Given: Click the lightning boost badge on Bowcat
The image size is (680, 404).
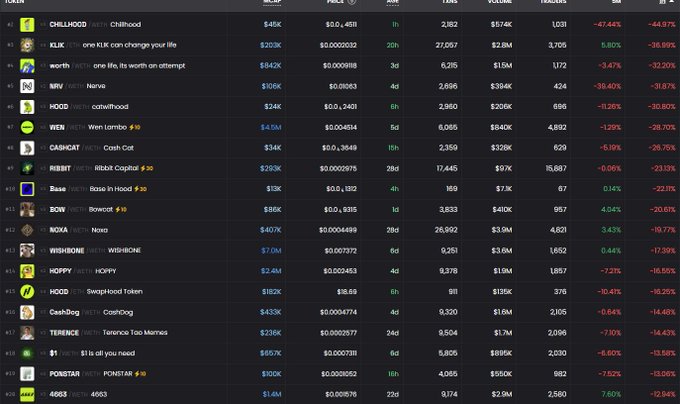Looking at the screenshot, I should pos(121,209).
